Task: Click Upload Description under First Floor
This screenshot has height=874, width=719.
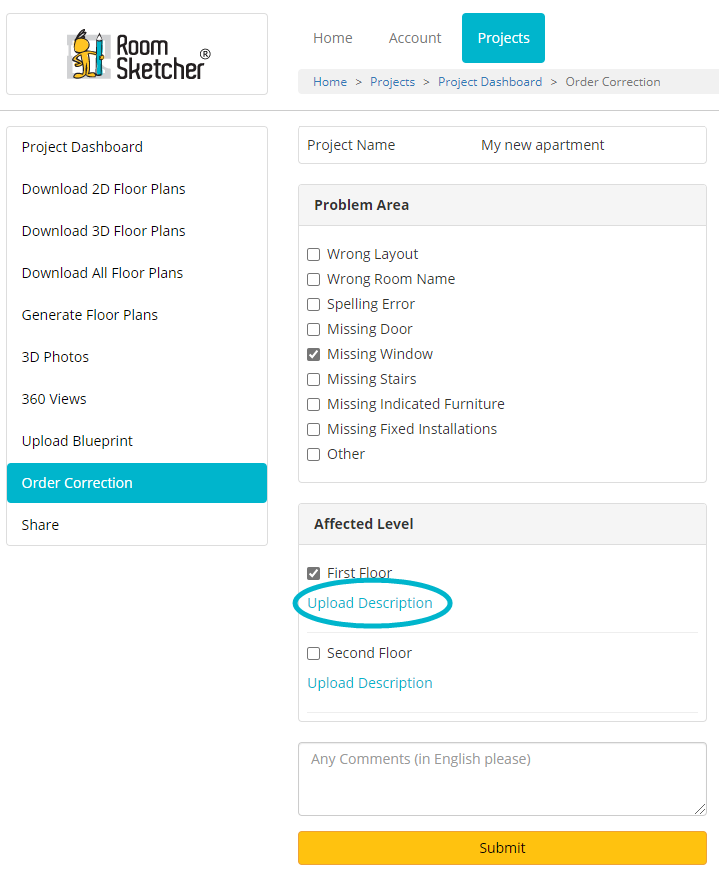Action: [370, 603]
